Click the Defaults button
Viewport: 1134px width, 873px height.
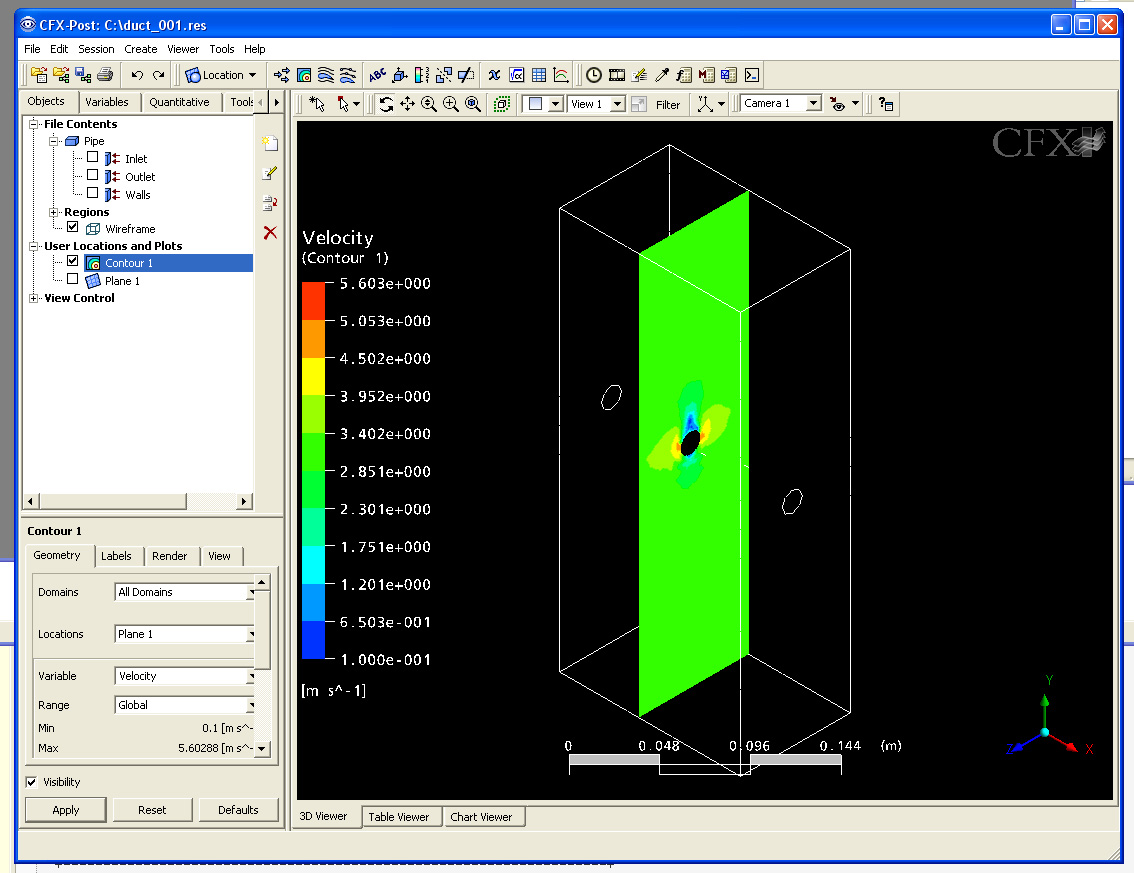click(x=238, y=810)
